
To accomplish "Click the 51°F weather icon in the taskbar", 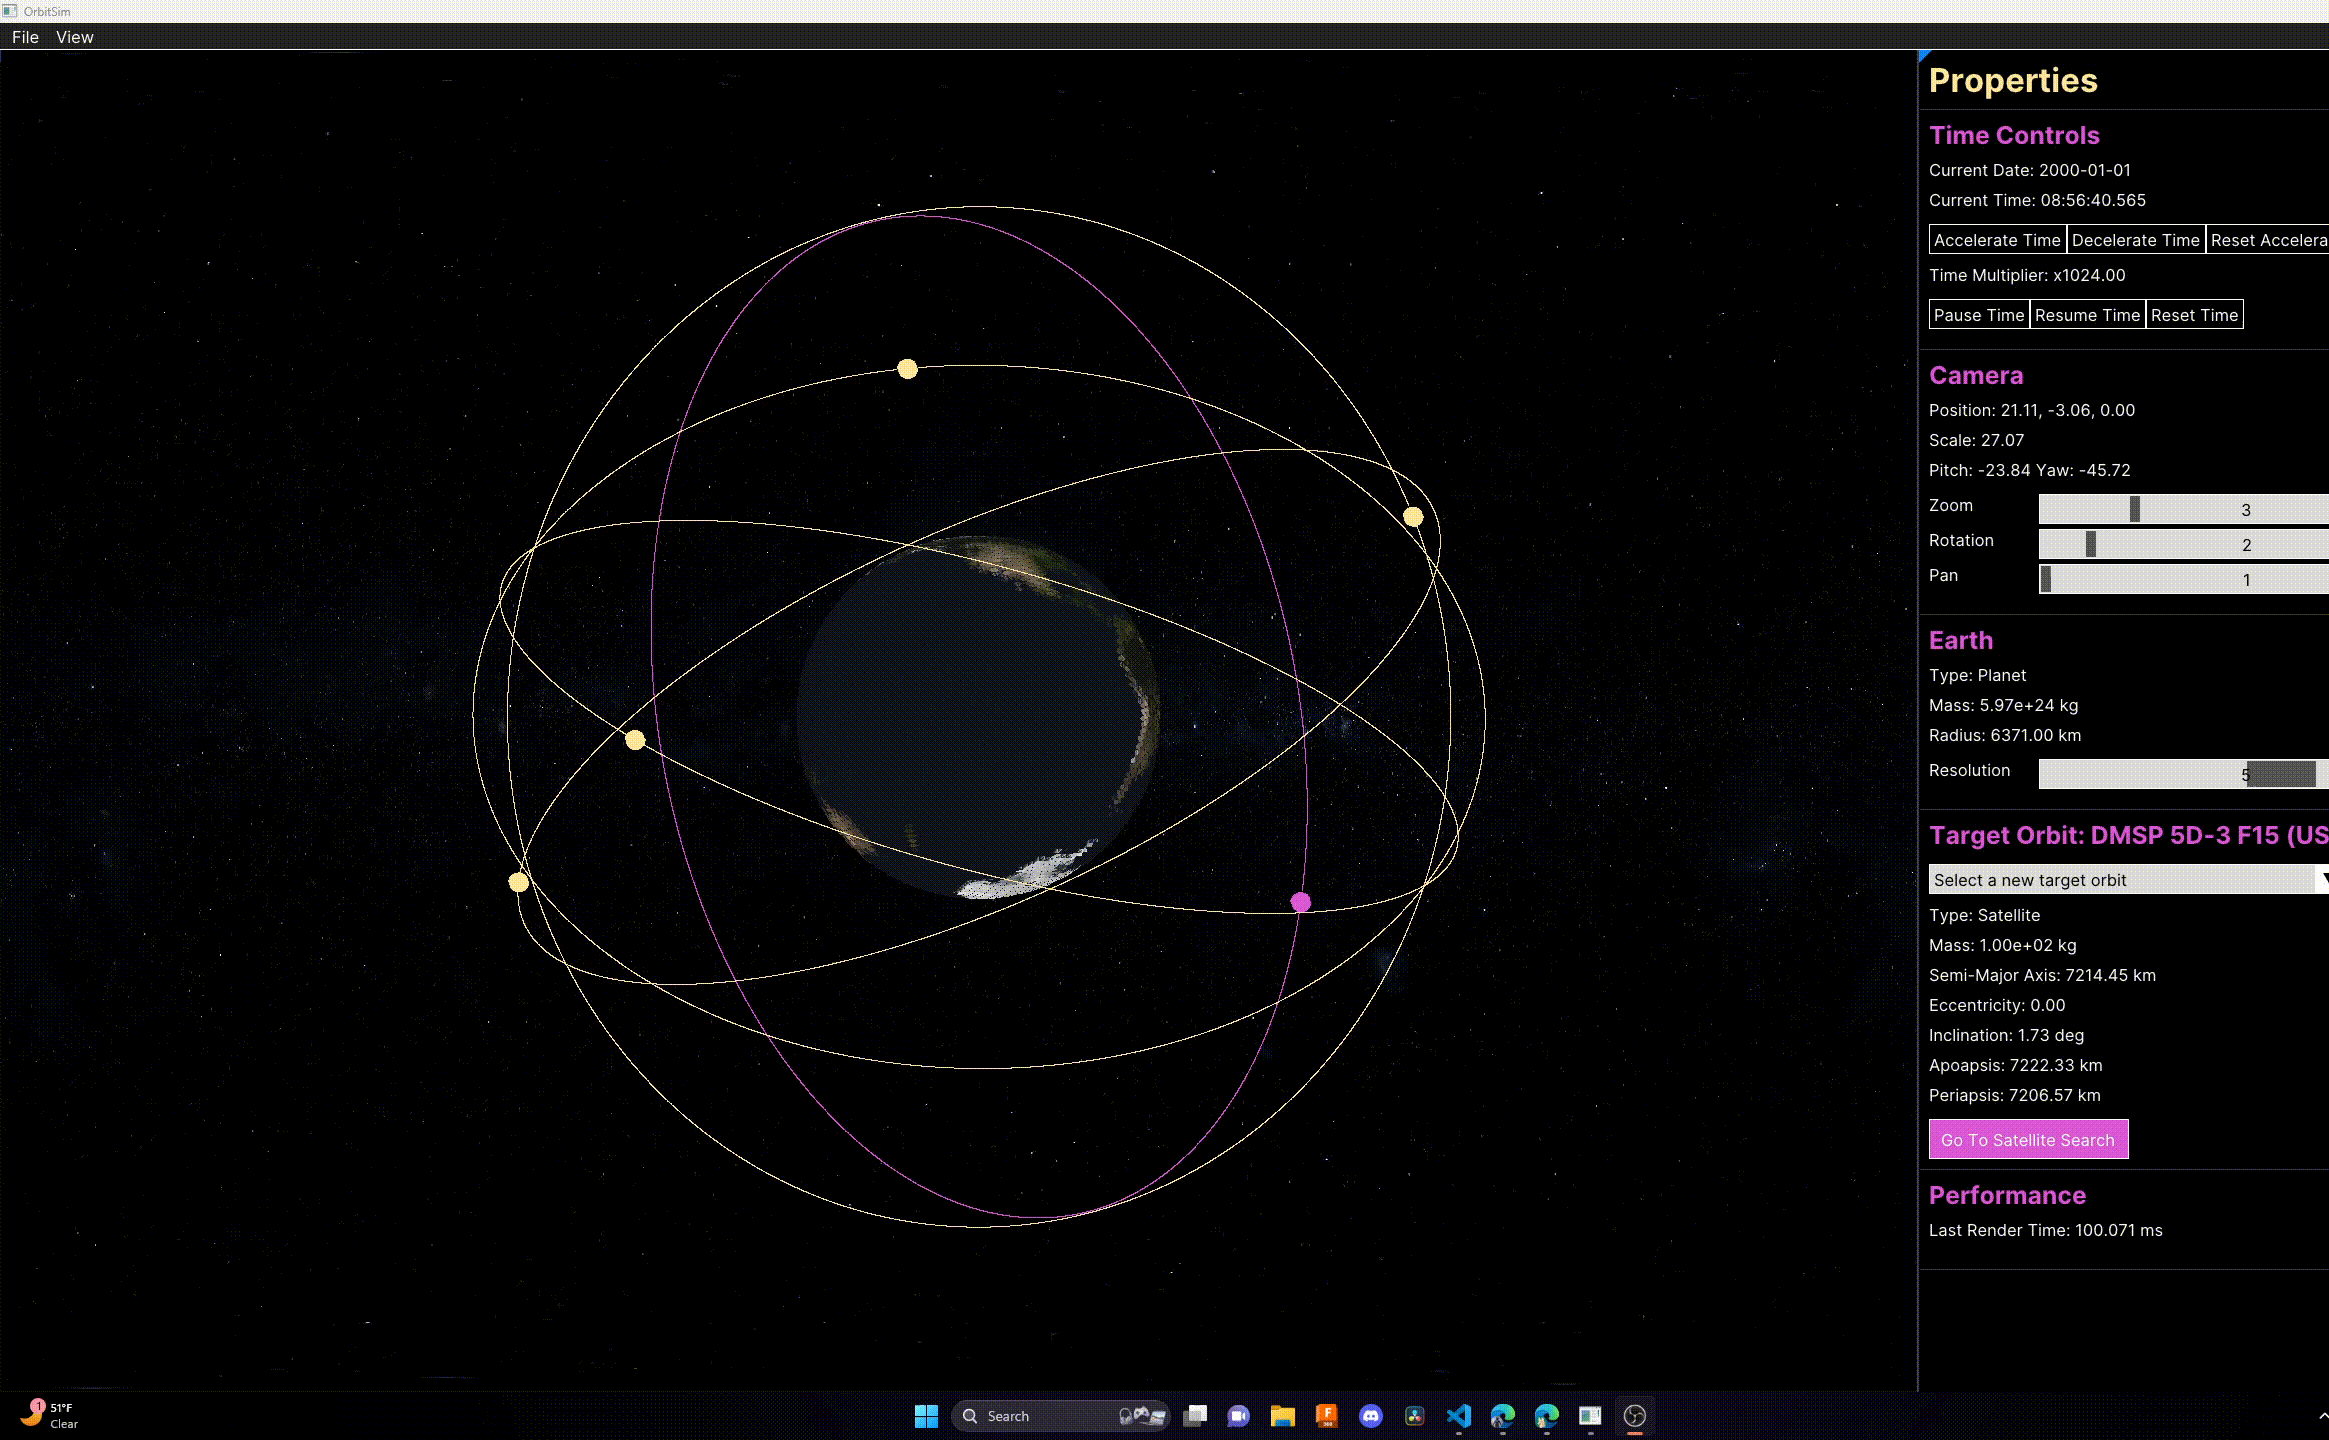I will click(x=52, y=1413).
